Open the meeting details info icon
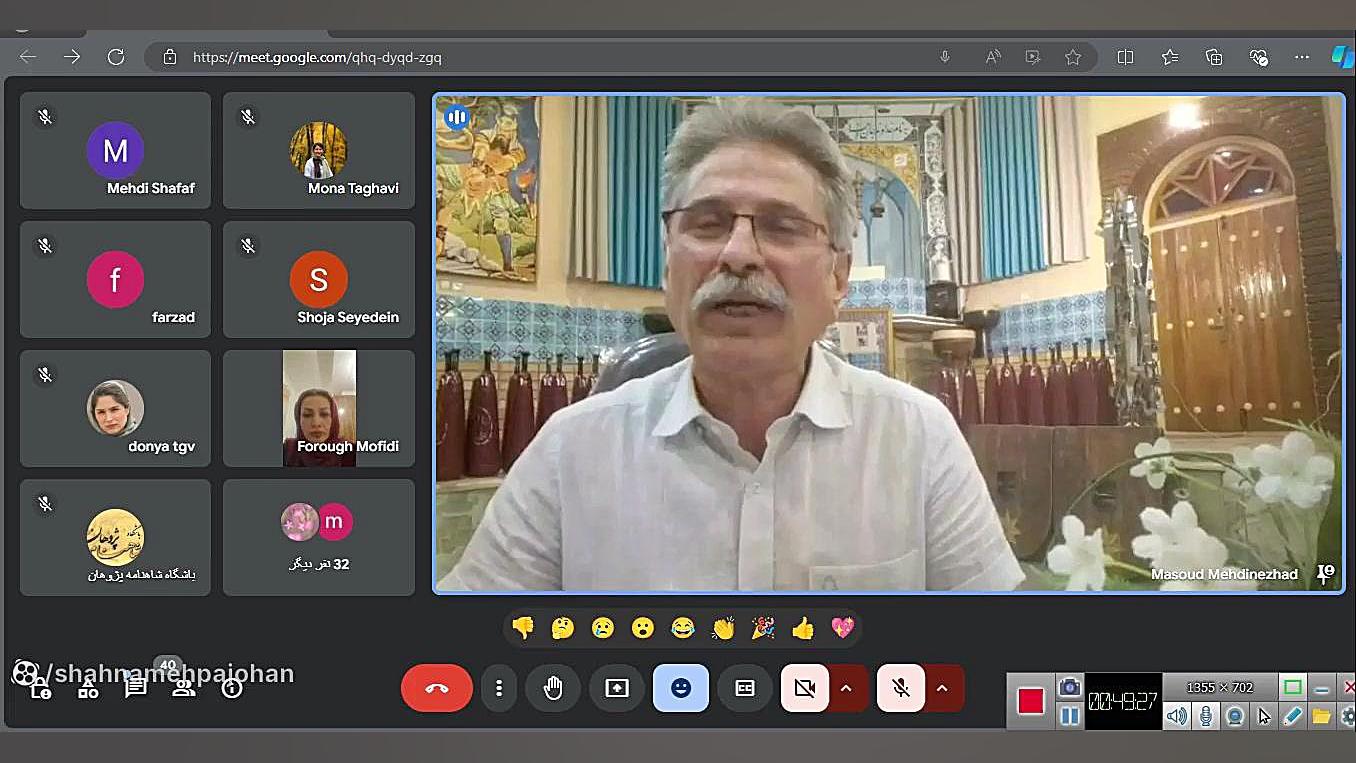 tap(232, 688)
